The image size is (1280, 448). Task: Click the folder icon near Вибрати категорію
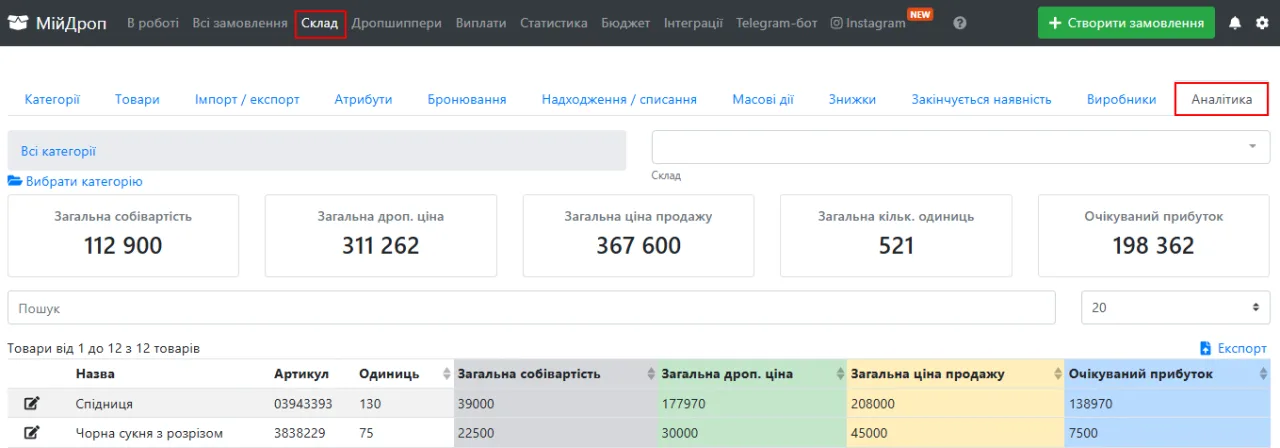15,181
